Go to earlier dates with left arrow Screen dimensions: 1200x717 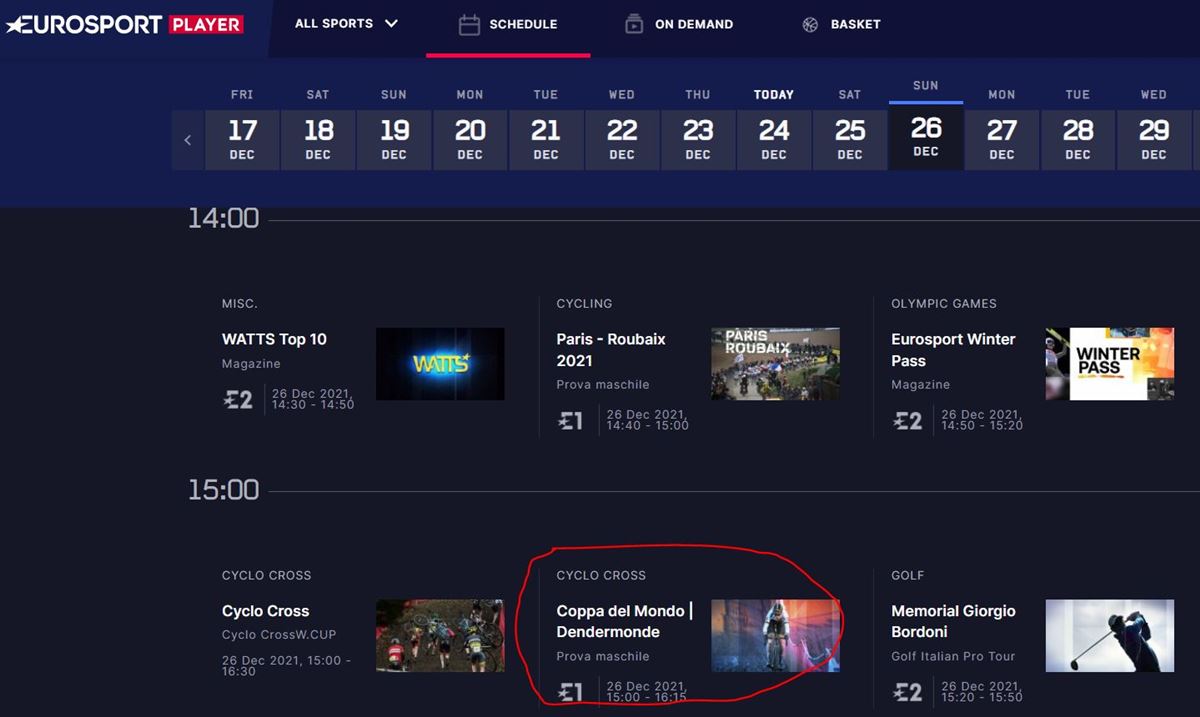click(187, 140)
